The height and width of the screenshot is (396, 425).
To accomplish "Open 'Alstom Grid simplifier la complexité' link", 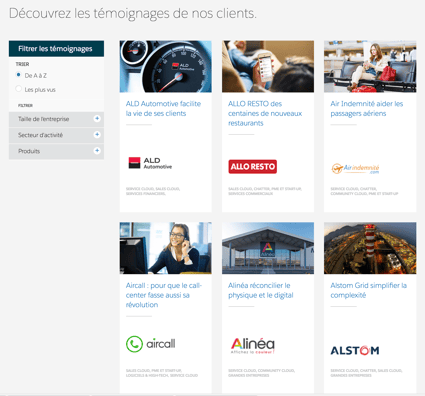I will click(x=368, y=290).
